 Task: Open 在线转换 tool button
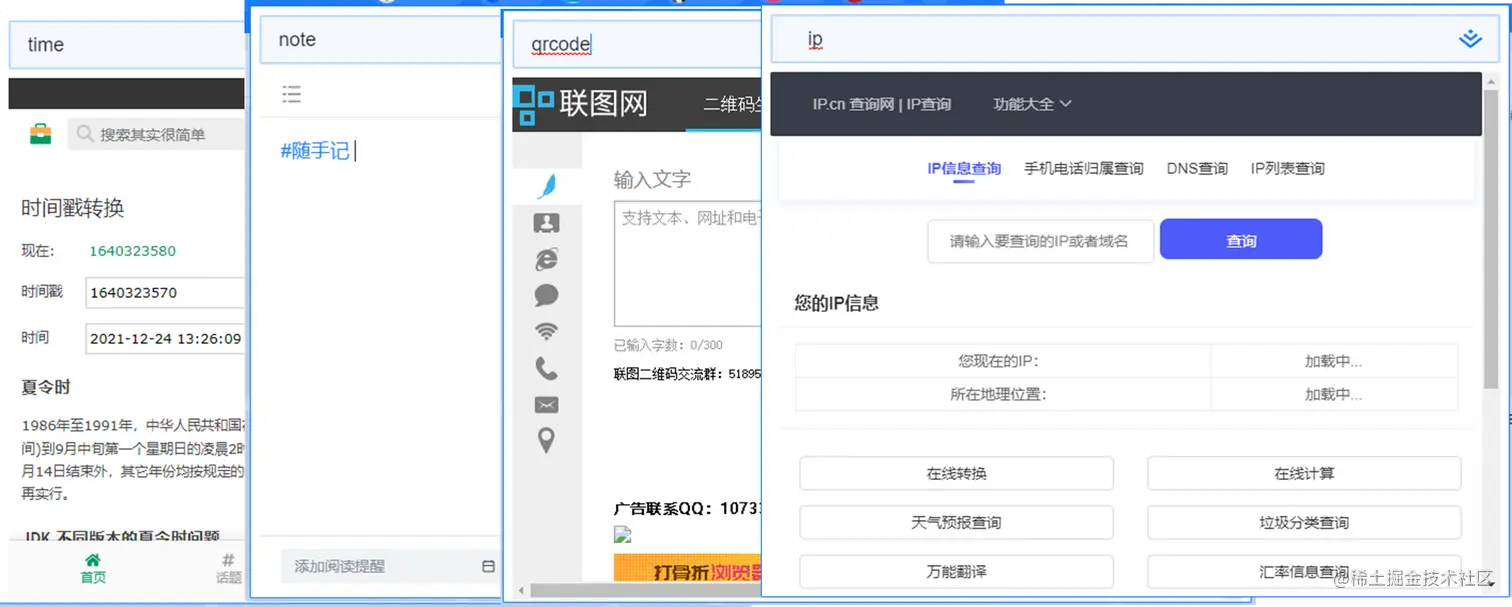tap(956, 473)
